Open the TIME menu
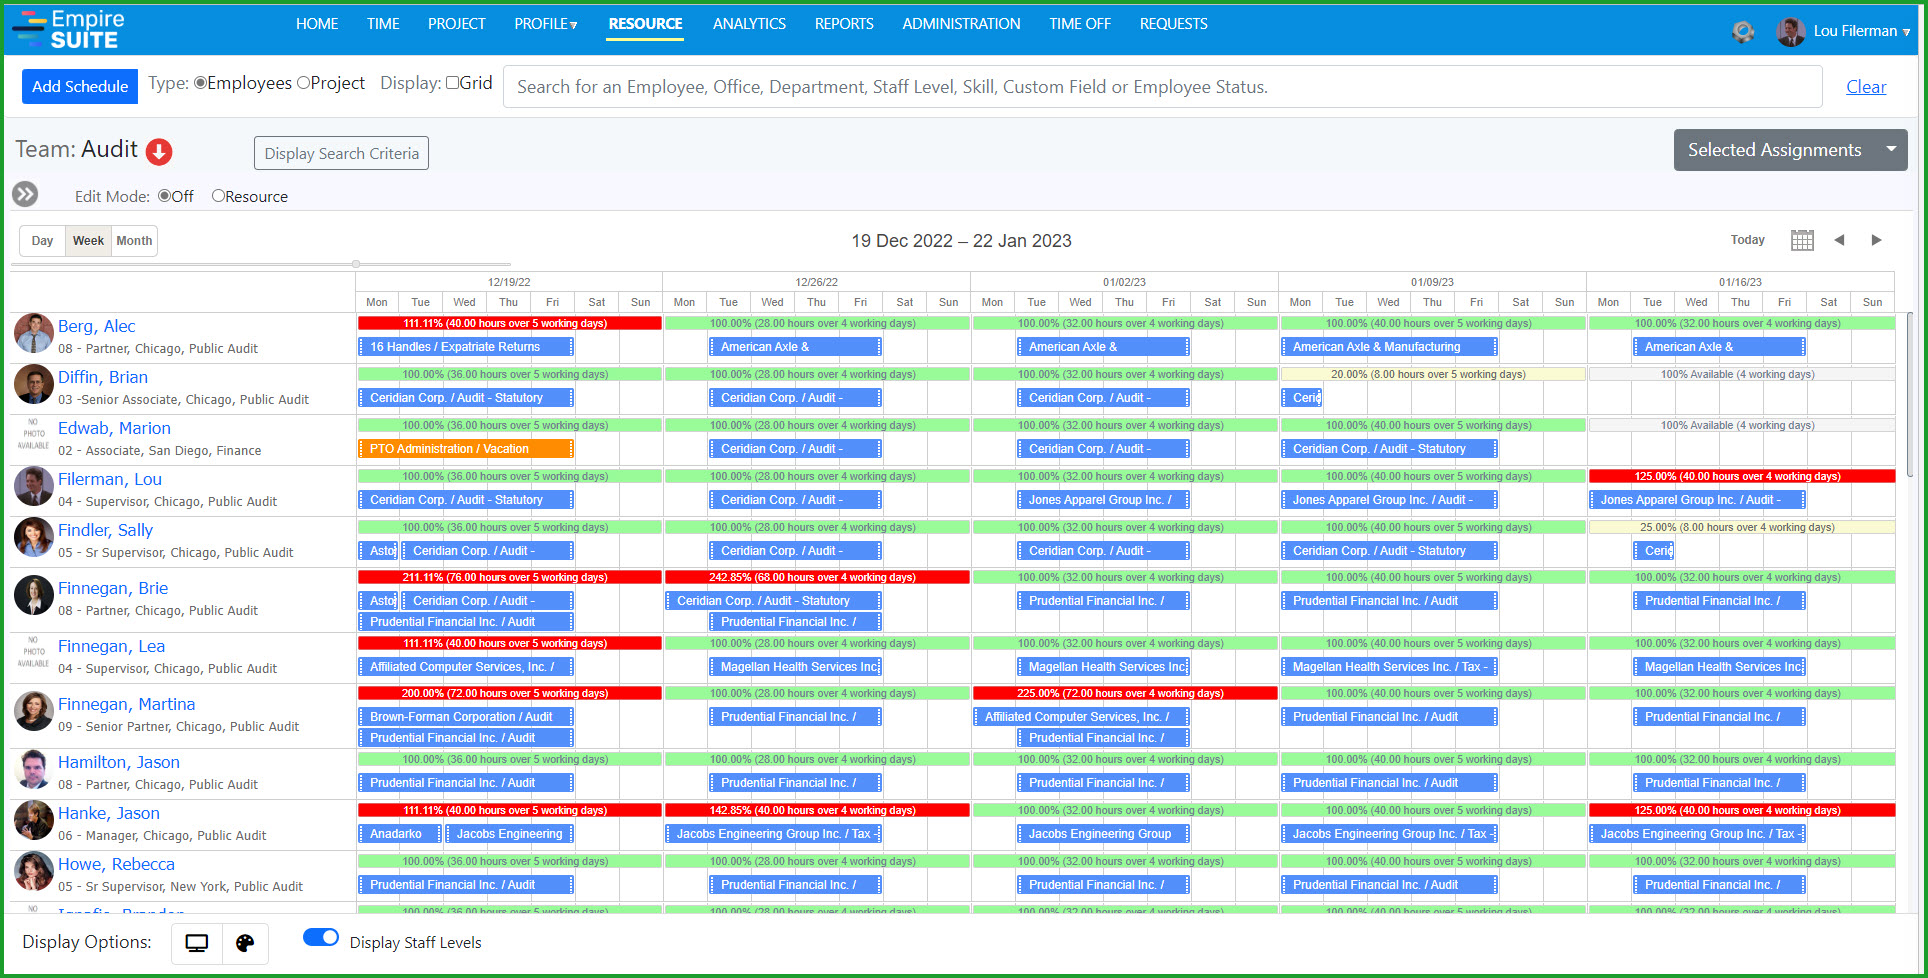 pyautogui.click(x=383, y=24)
